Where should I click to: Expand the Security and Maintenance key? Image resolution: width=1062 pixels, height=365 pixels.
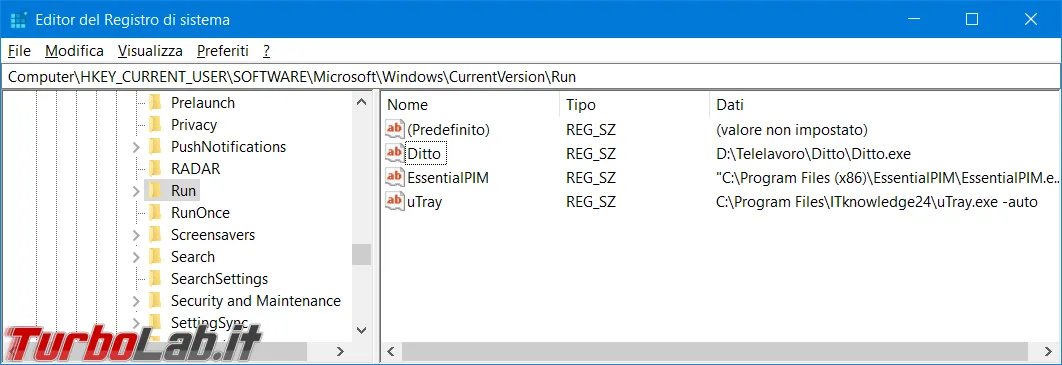point(136,301)
